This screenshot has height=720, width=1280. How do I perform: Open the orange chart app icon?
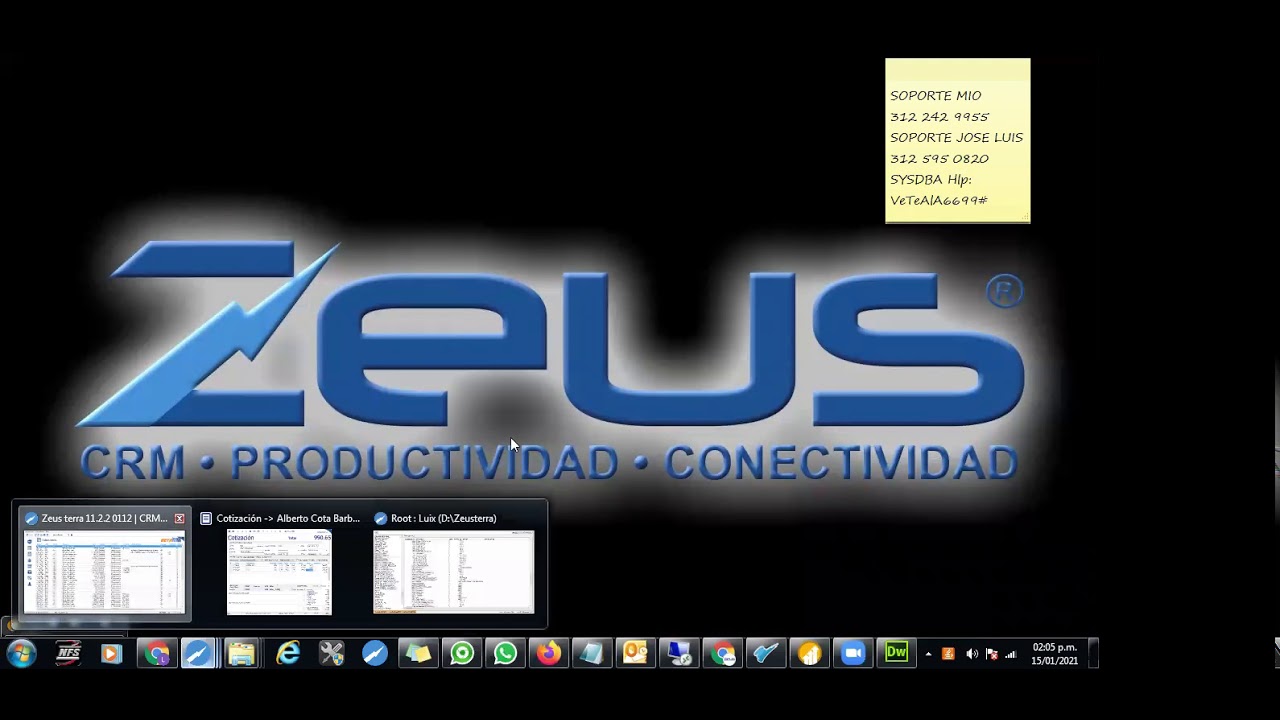click(809, 654)
